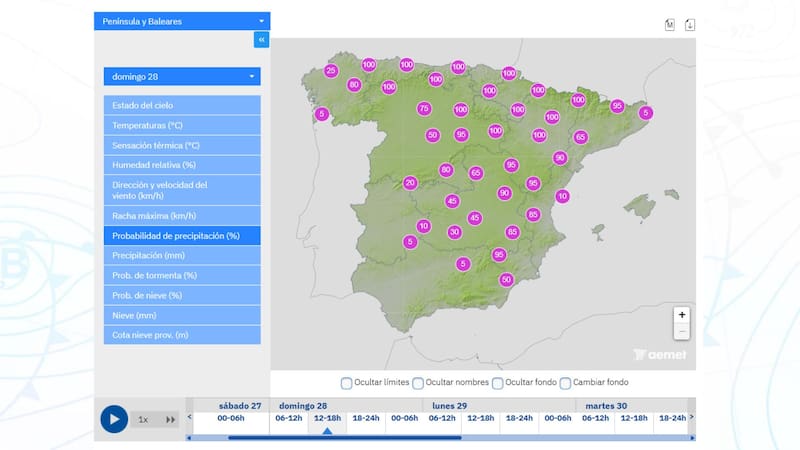Select Temperaturas (°C) layer
800x450 pixels.
(182, 125)
